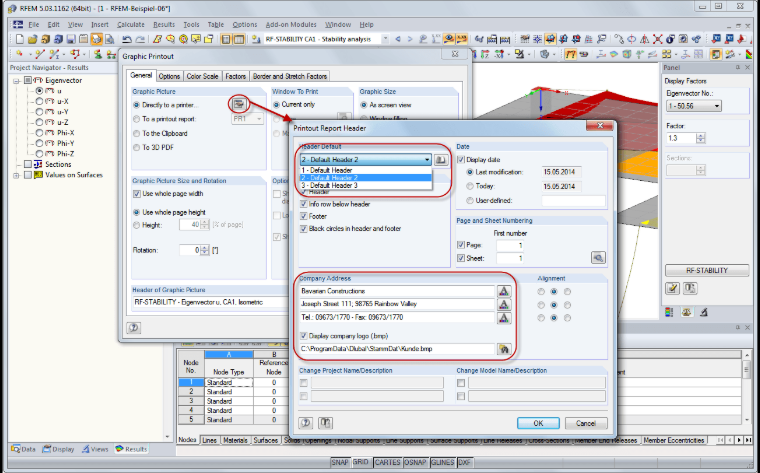Click the font icon for the Tel/Fax line
Screen dimensions: 760x473
pos(504,317)
